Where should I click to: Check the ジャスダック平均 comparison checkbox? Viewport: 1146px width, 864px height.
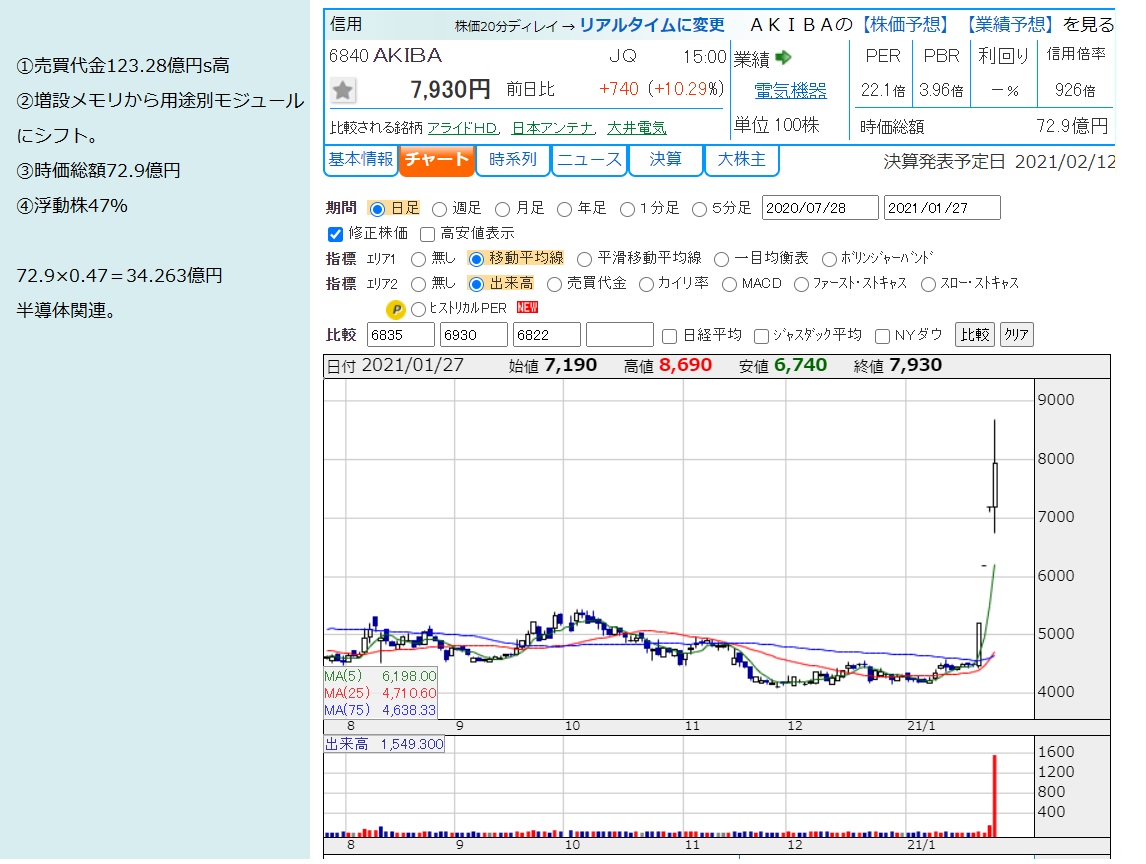coord(761,336)
